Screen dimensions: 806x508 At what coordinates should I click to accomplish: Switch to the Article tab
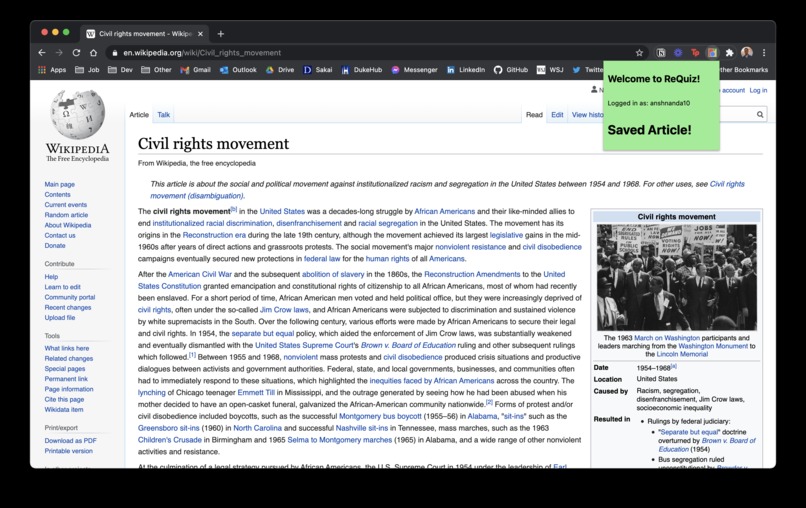(139, 115)
